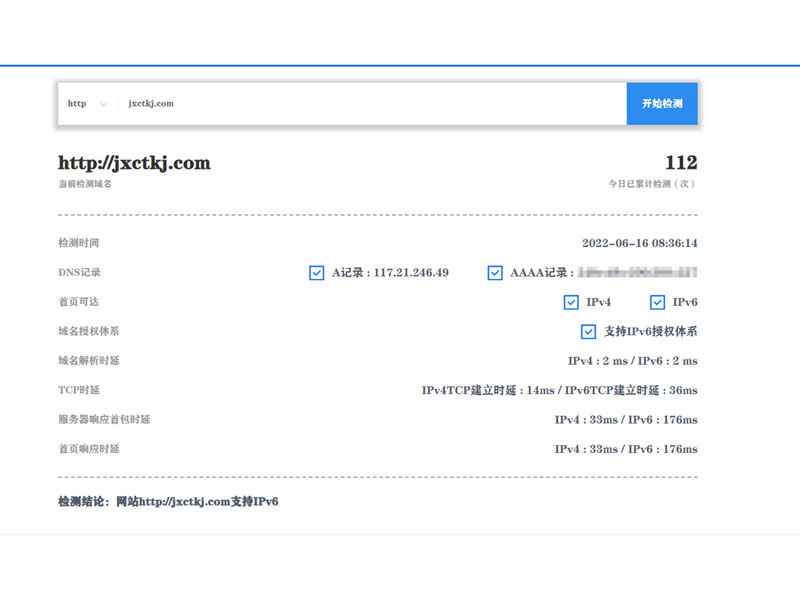Uncheck the IPv6 首页可达 checkbox
The image size is (800, 600).
click(657, 302)
